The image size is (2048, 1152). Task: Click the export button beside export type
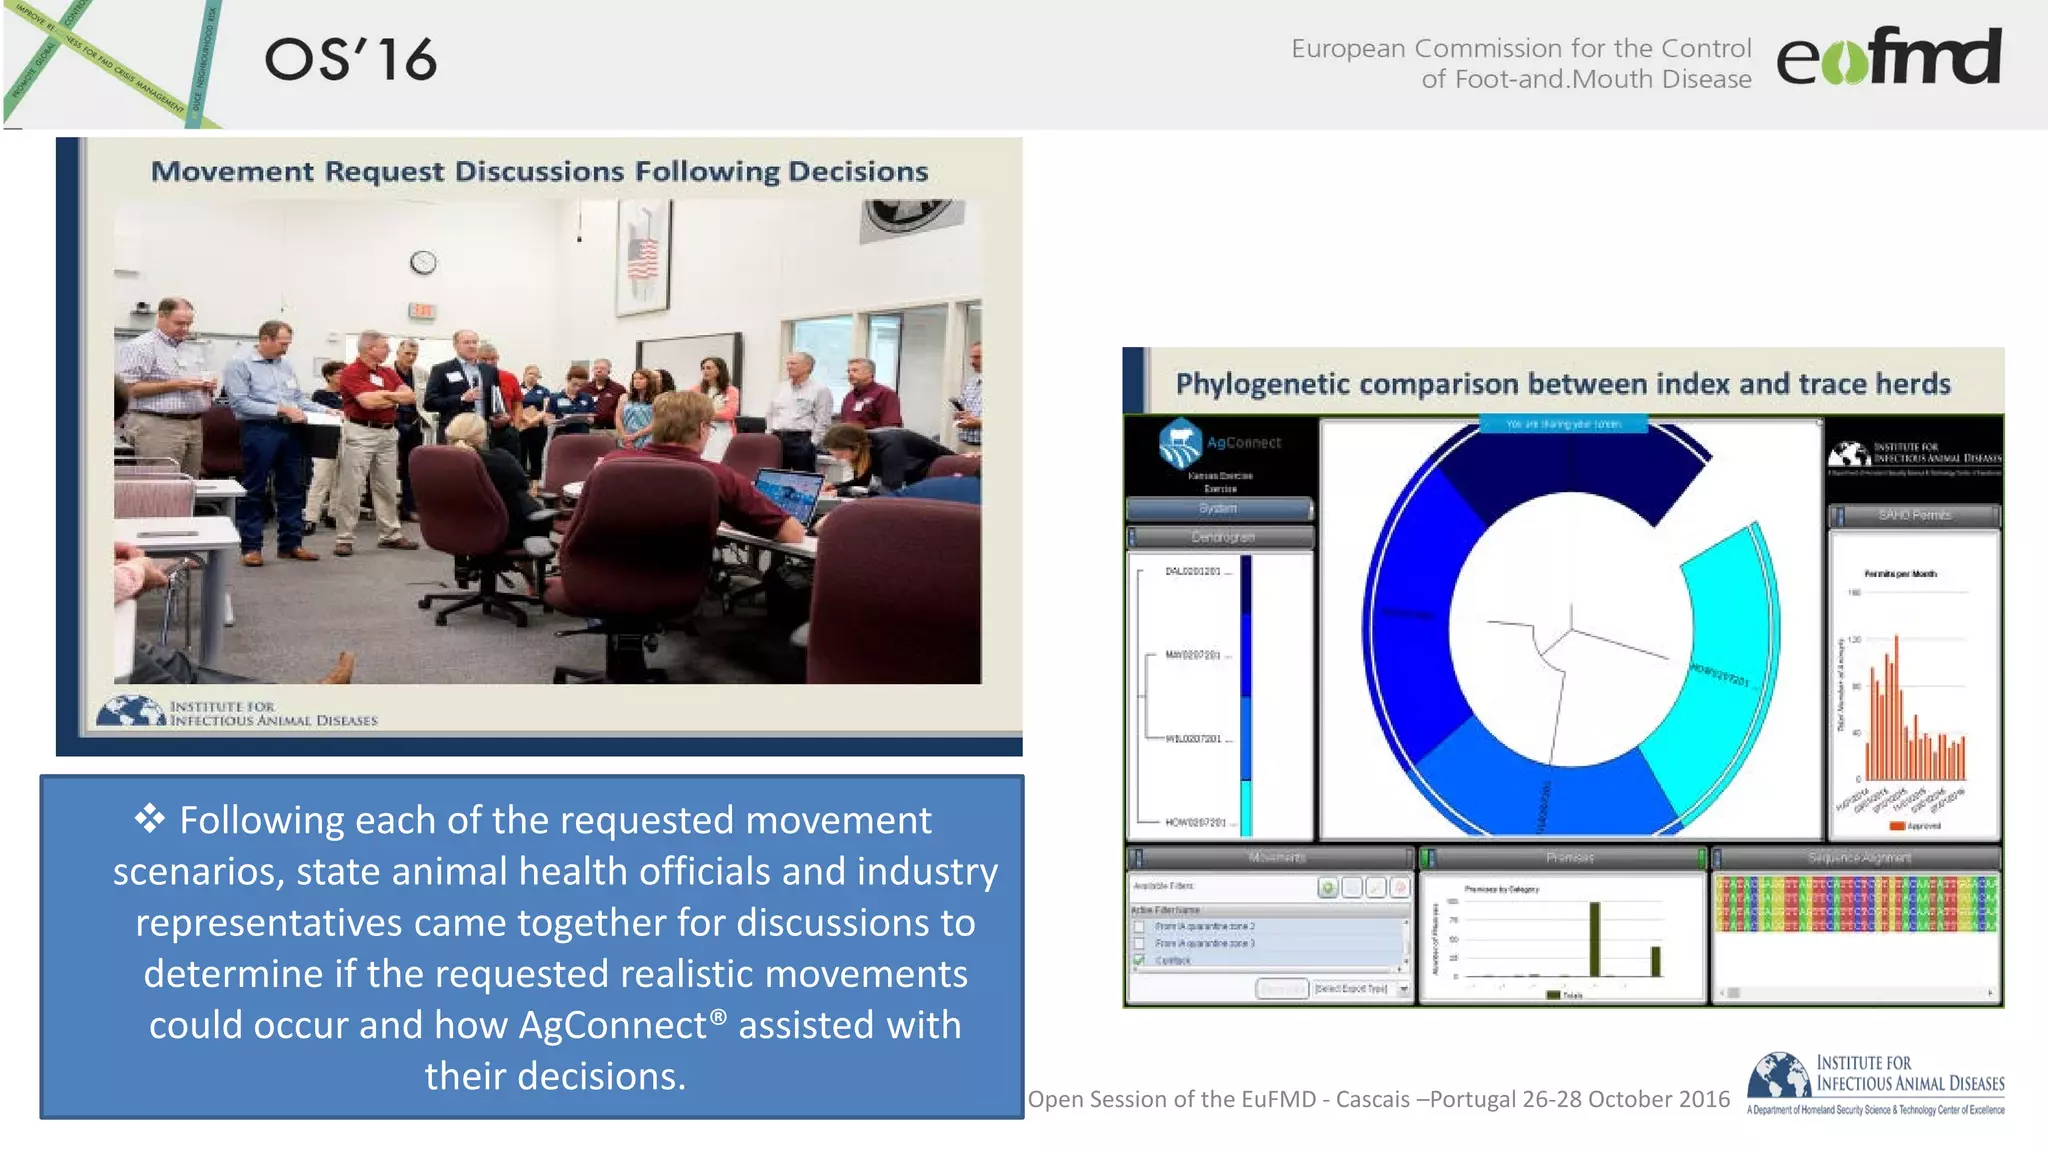tap(1282, 988)
